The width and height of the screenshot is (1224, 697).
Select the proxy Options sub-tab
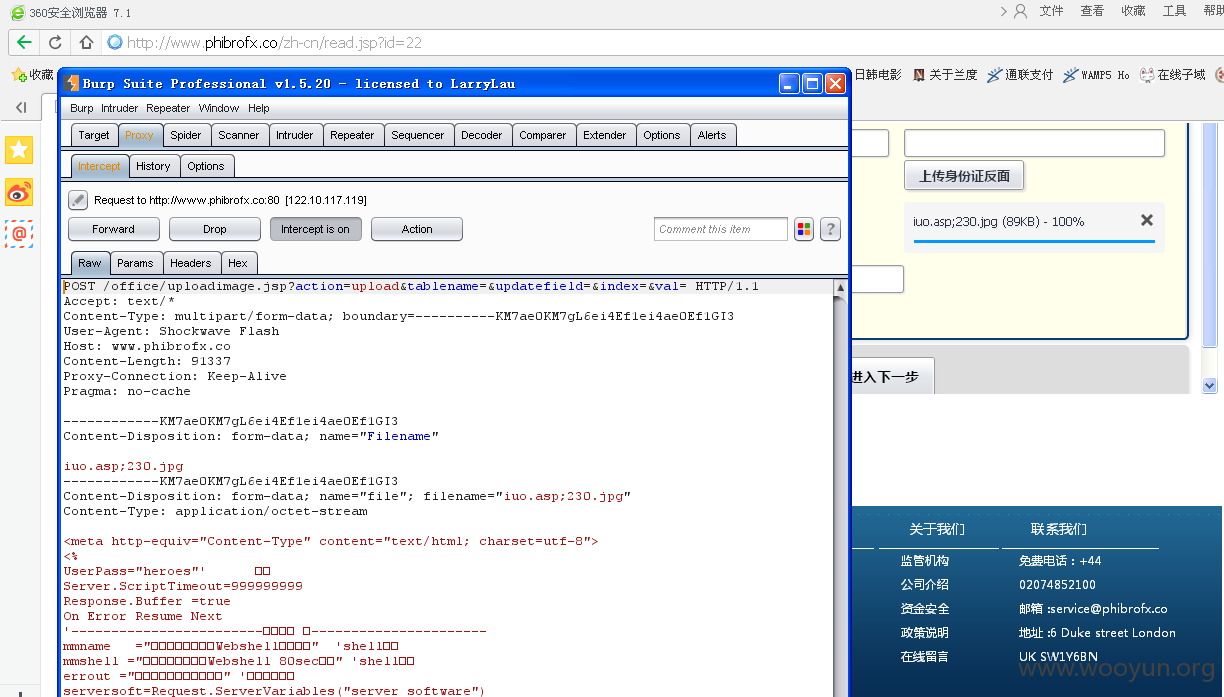(x=206, y=166)
